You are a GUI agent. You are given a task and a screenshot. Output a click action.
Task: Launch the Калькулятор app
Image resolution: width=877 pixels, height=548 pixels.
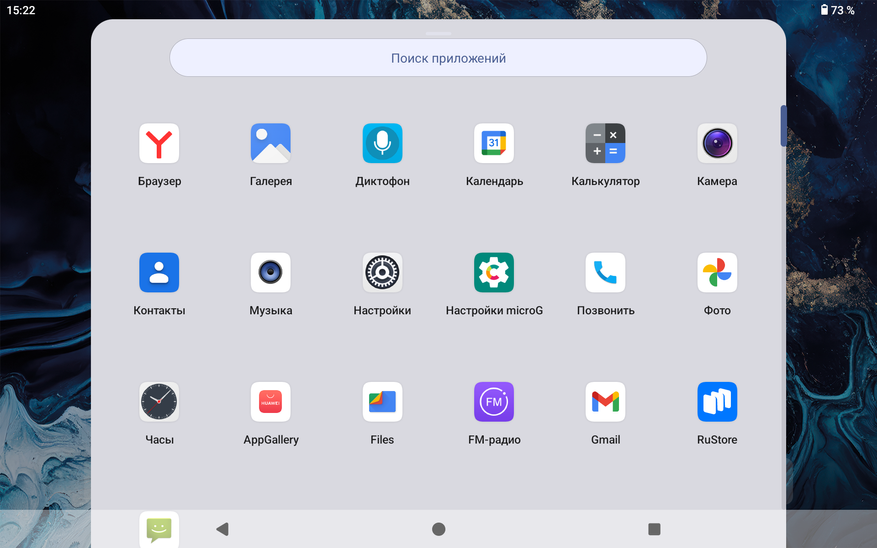[605, 144]
